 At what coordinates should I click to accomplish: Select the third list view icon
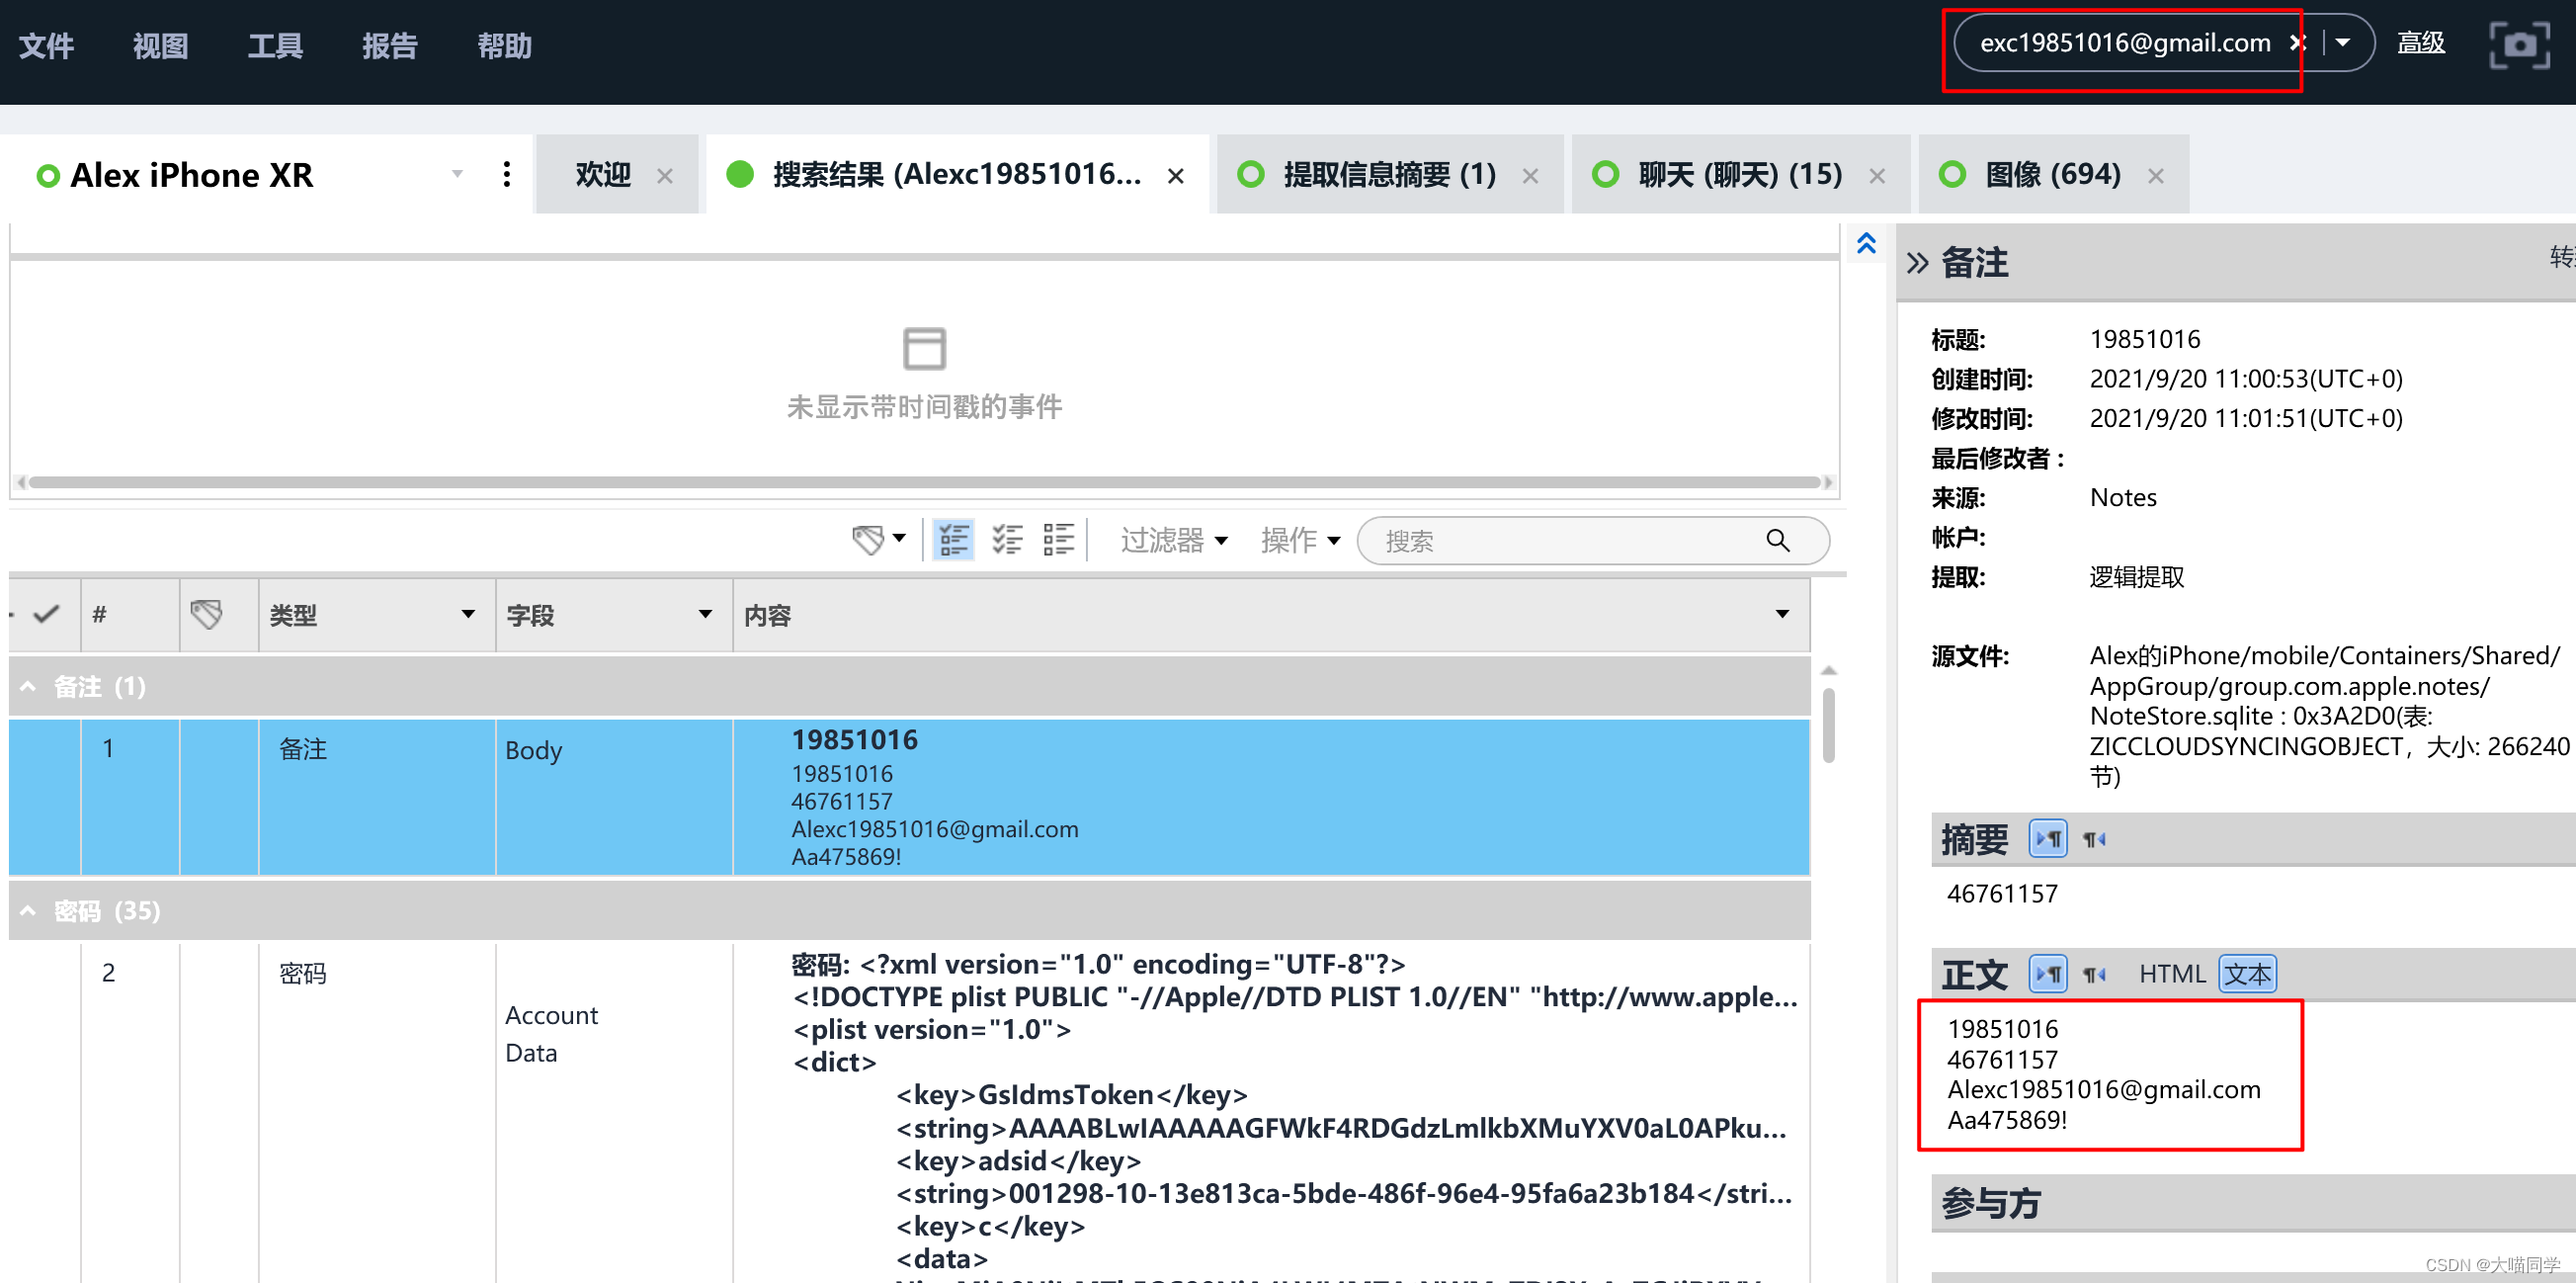(1058, 539)
